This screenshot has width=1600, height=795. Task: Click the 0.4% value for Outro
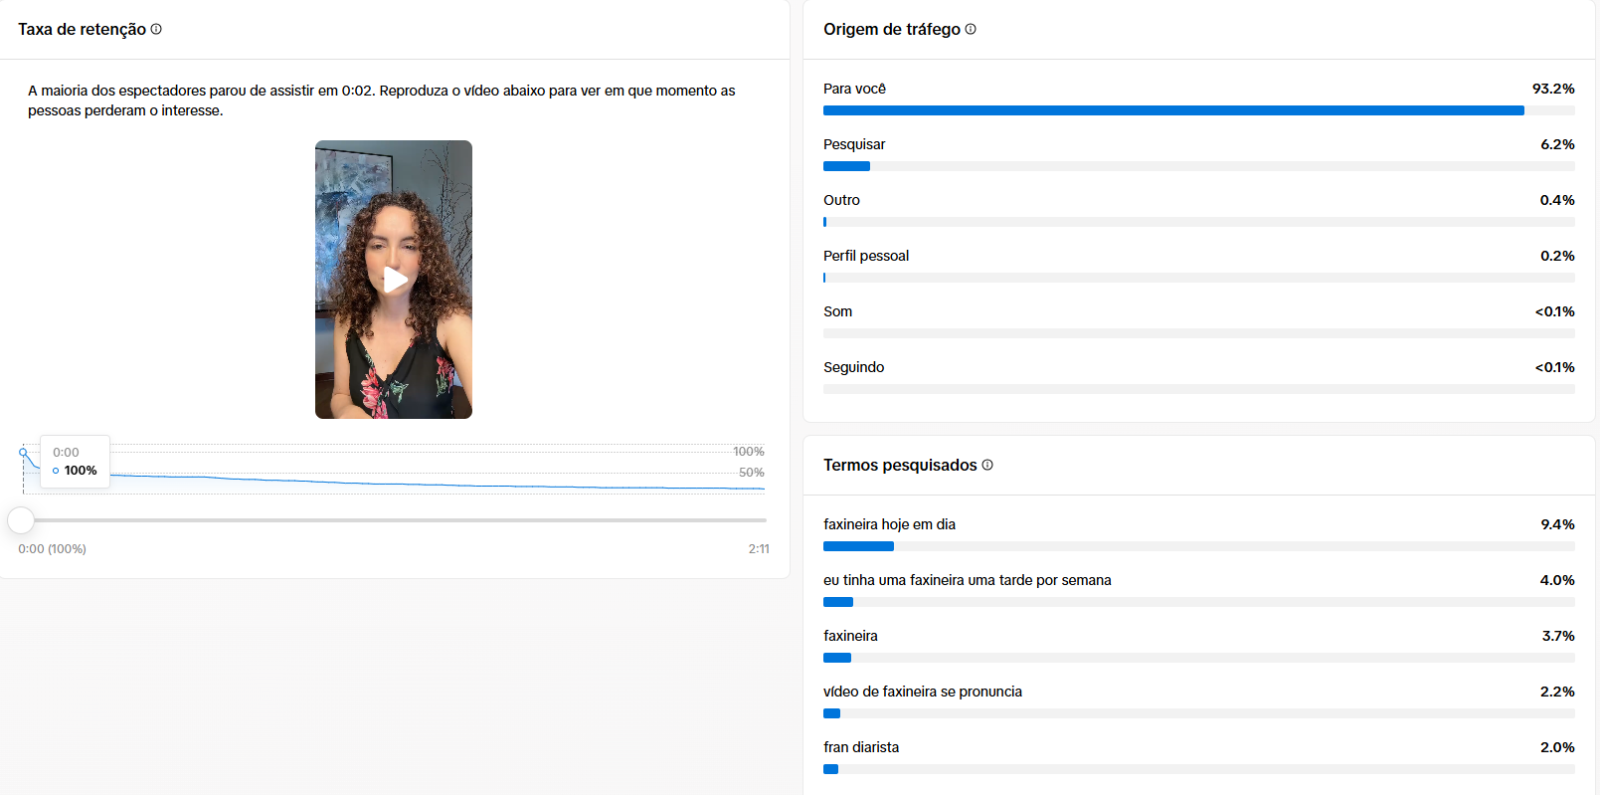[1557, 200]
